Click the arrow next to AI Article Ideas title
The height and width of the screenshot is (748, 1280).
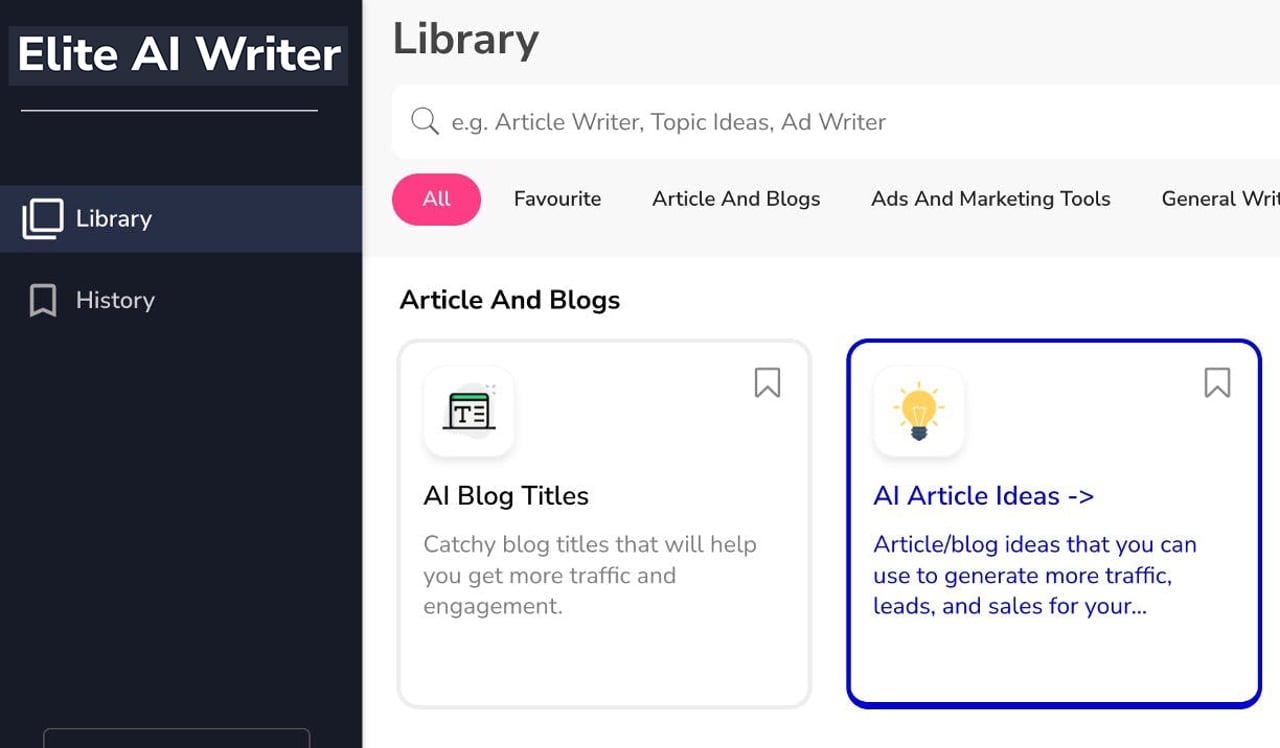(x=1080, y=495)
